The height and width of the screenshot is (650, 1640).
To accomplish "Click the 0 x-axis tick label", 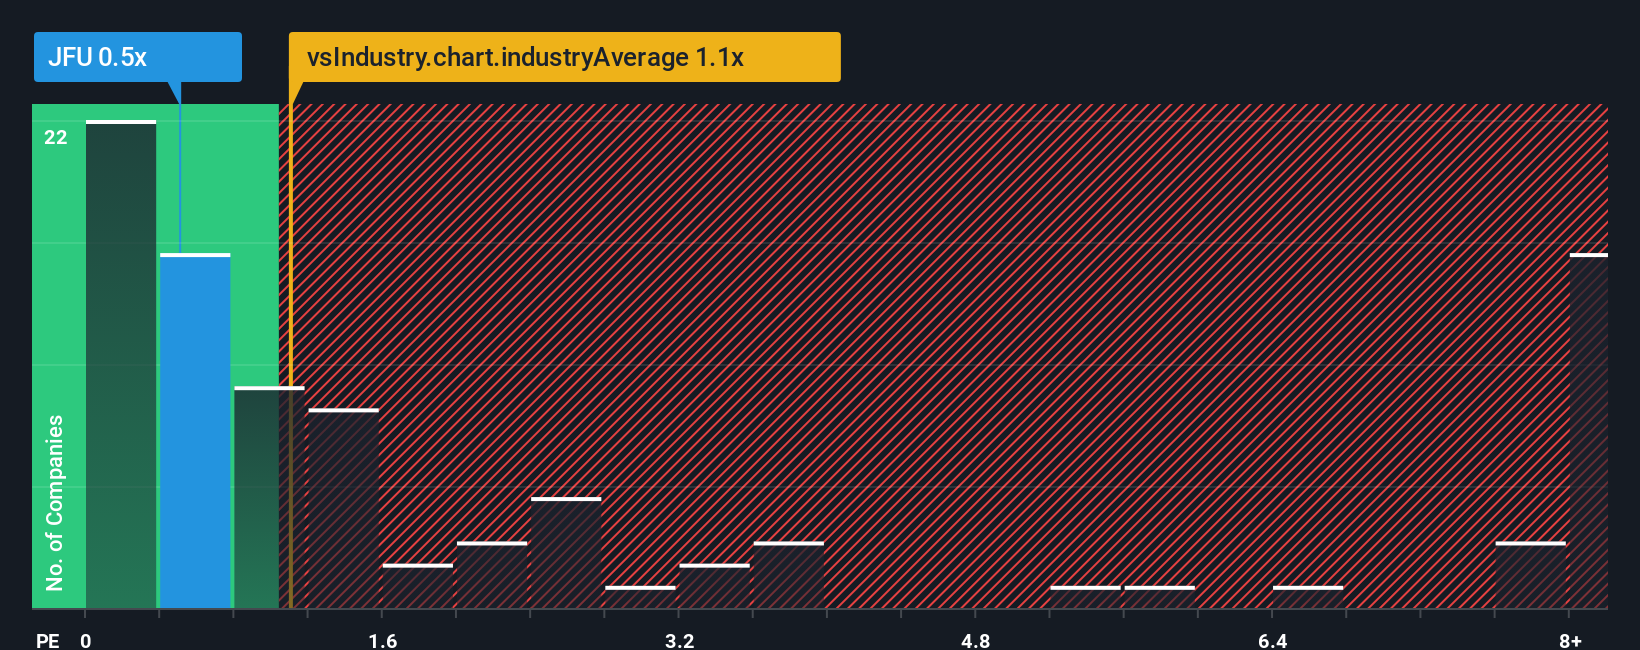I will click(86, 640).
